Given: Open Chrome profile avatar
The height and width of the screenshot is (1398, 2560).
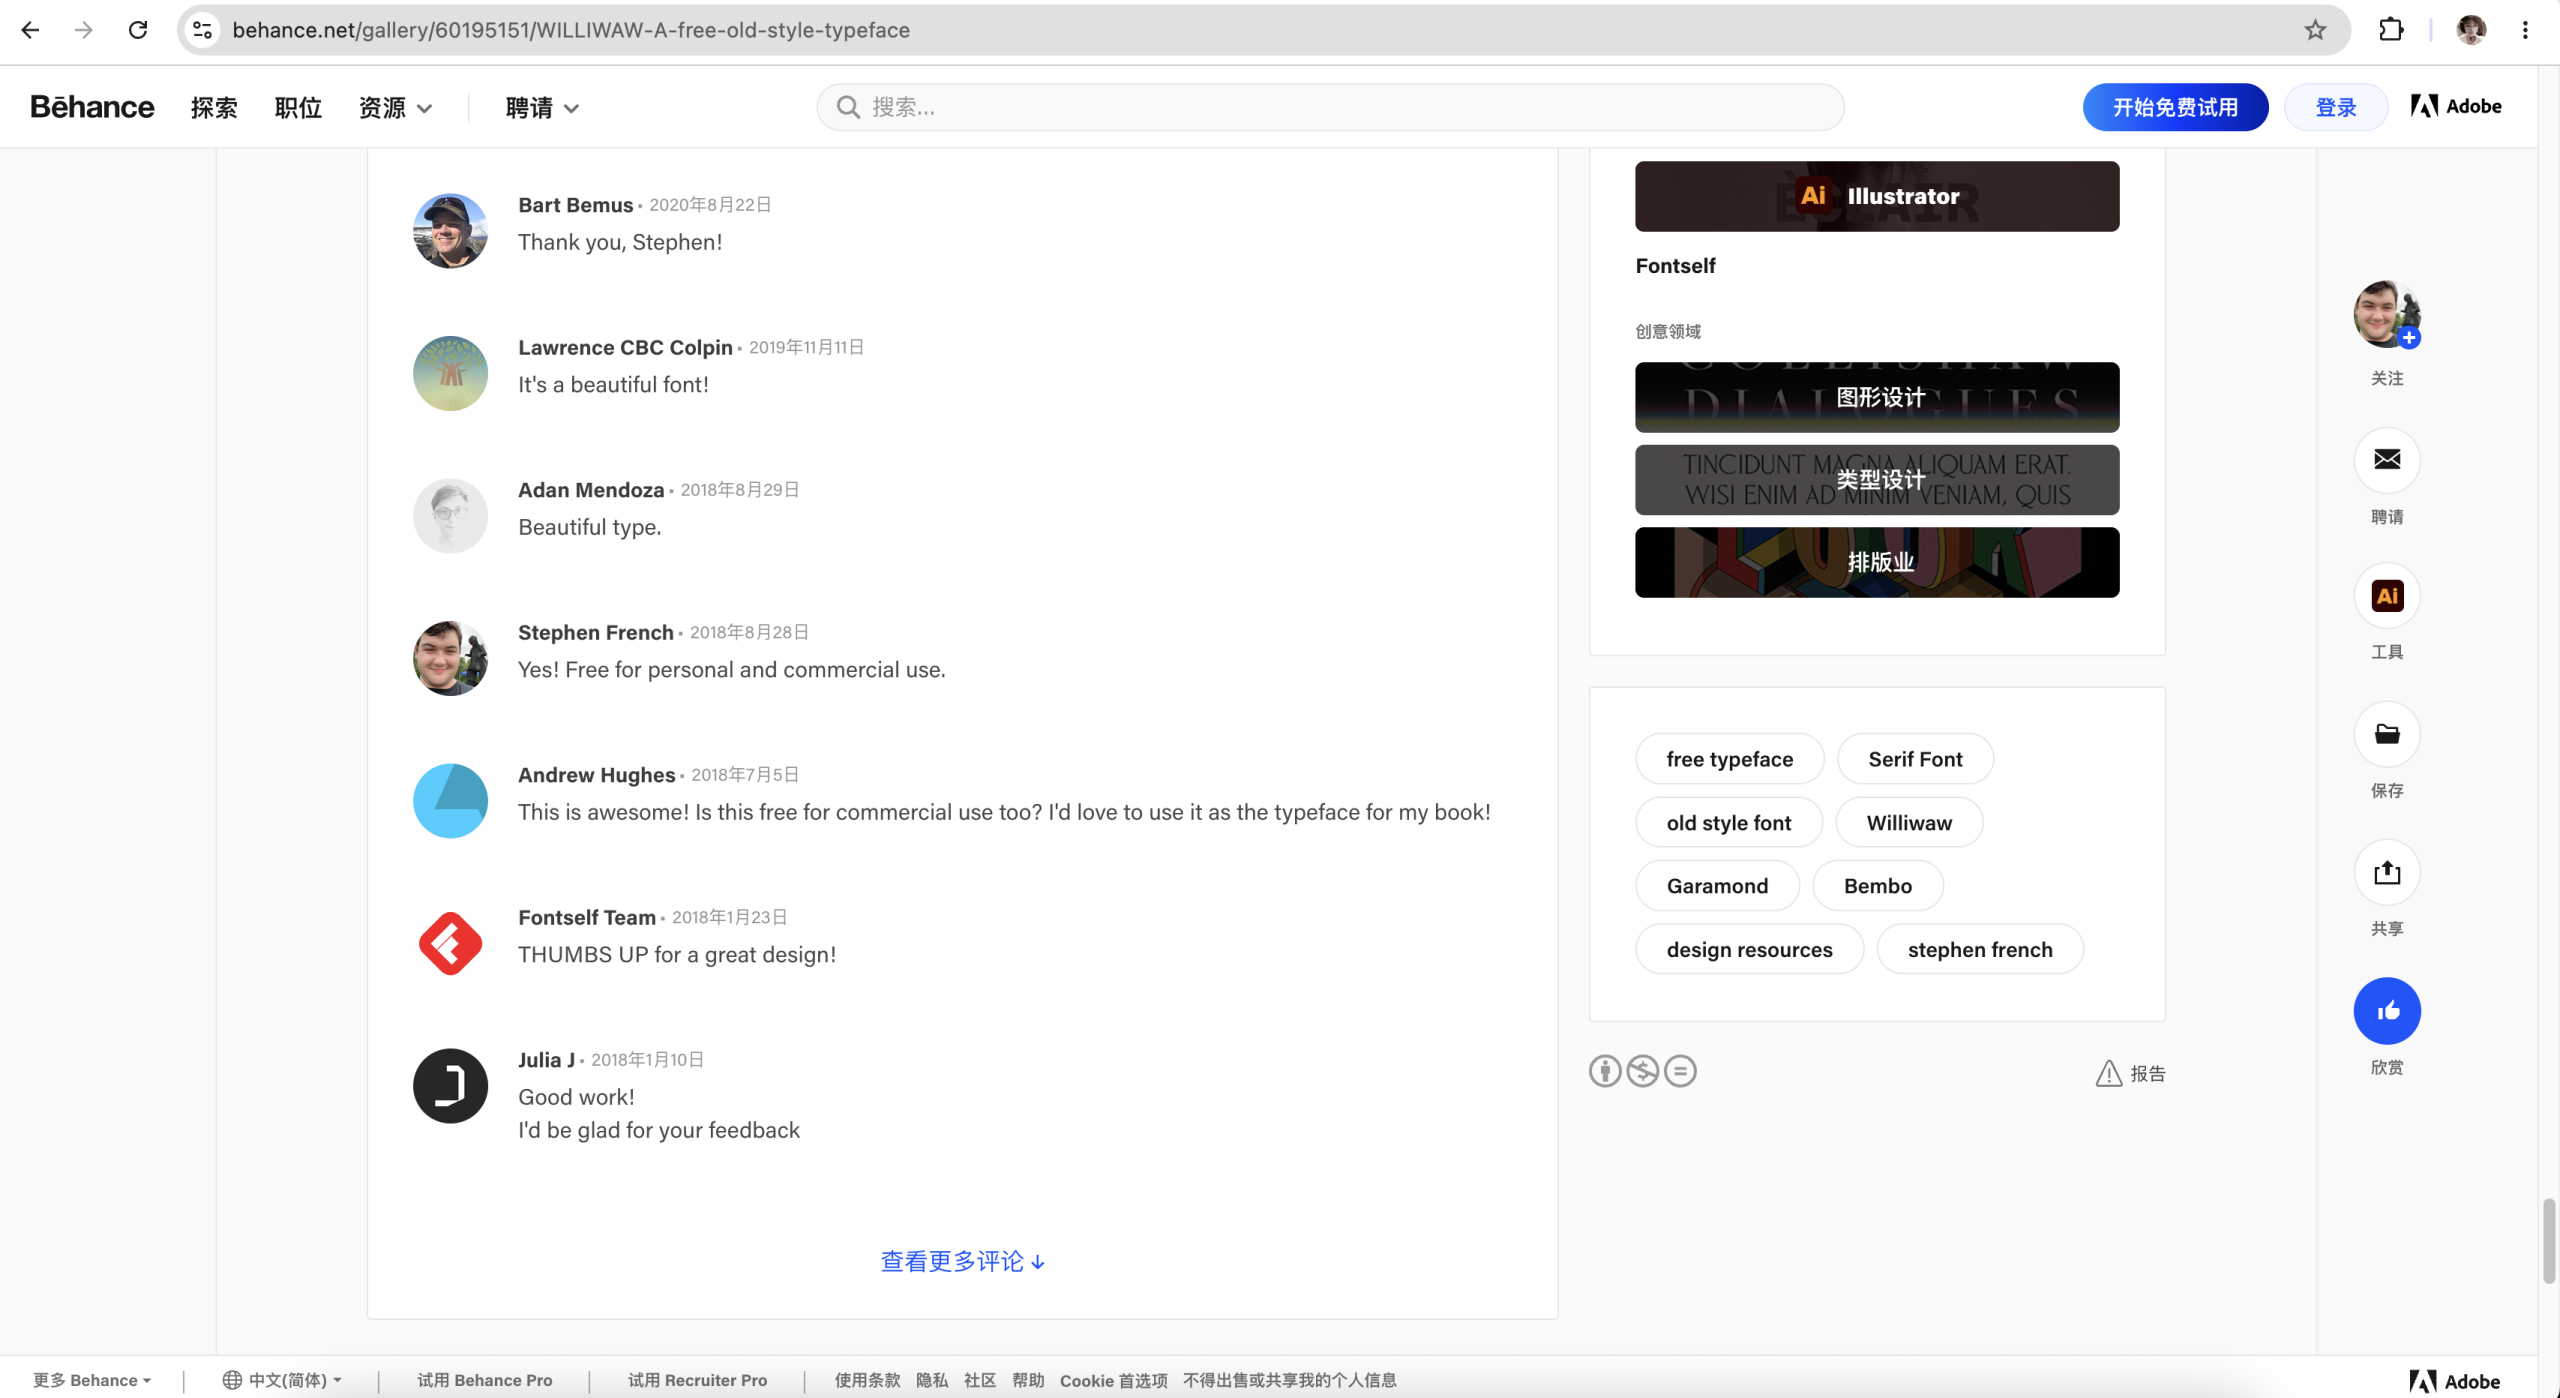Looking at the screenshot, I should 2471,30.
